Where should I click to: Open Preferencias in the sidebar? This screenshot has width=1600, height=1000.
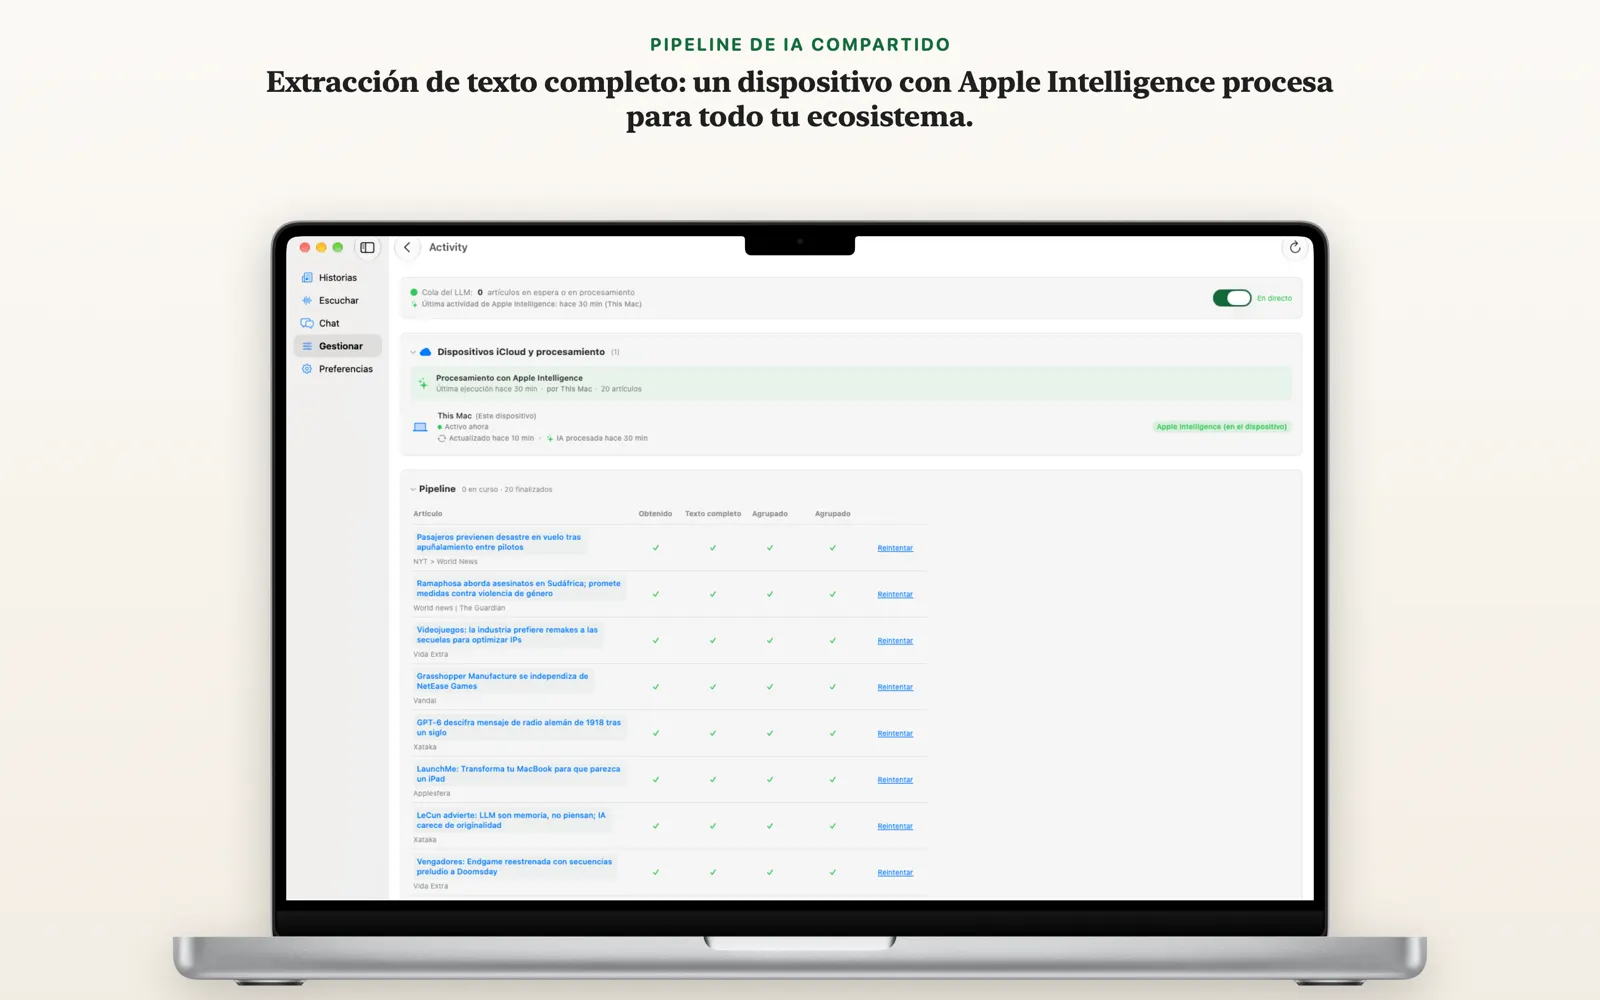pos(338,369)
